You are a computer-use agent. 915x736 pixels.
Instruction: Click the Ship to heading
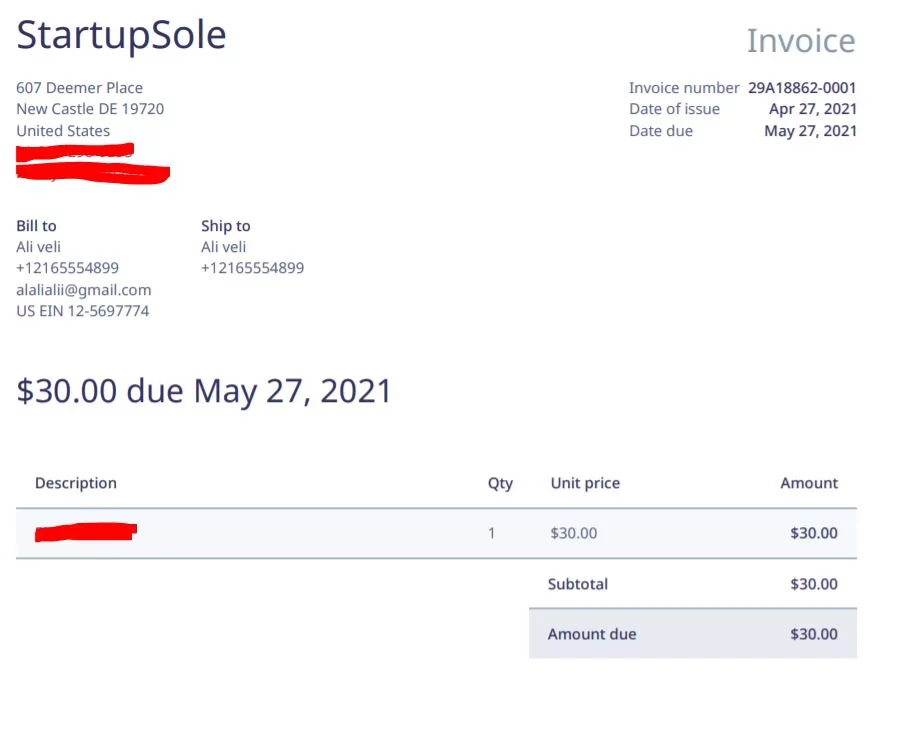pyautogui.click(x=225, y=226)
